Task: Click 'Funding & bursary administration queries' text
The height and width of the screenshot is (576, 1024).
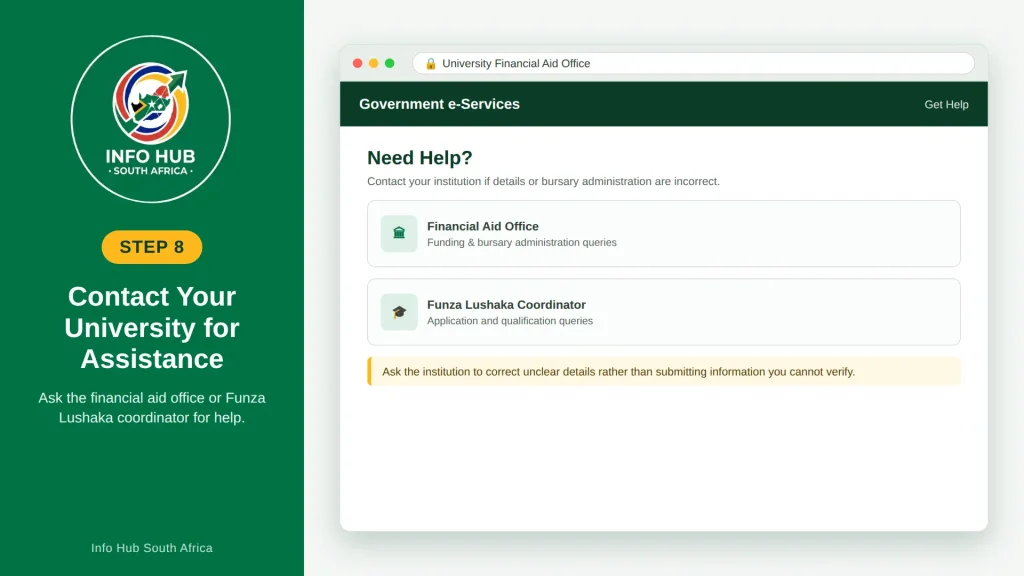Action: click(x=522, y=242)
